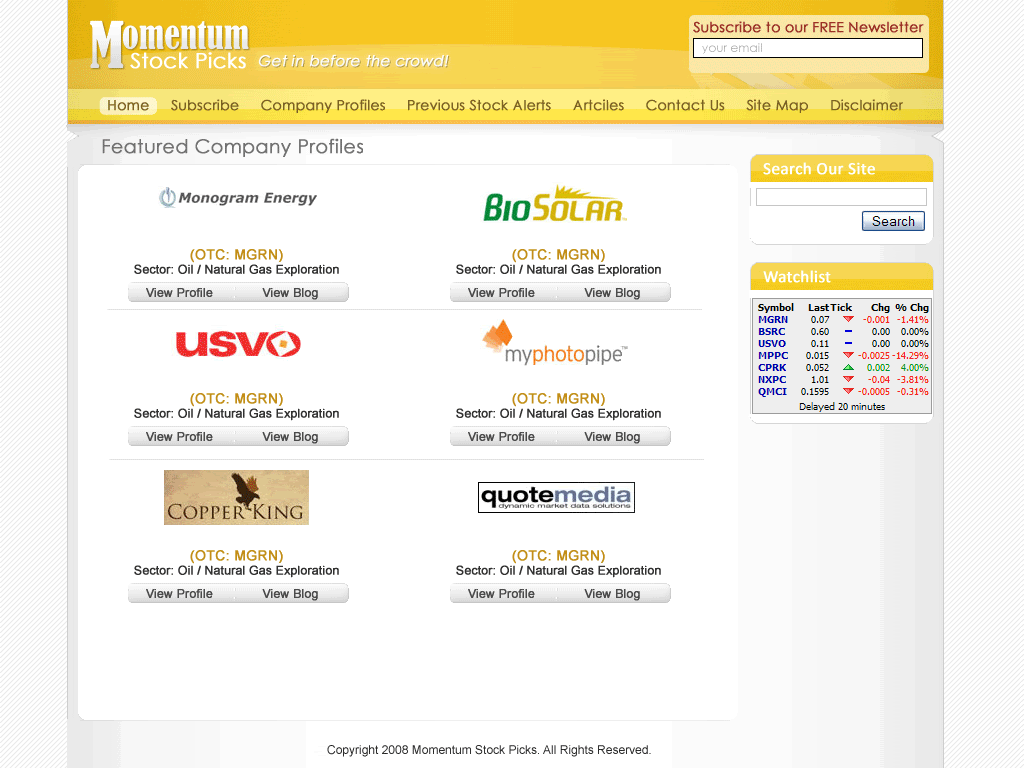View Profile for quotemedia
Screen dimensions: 1024x768
pyautogui.click(x=502, y=594)
